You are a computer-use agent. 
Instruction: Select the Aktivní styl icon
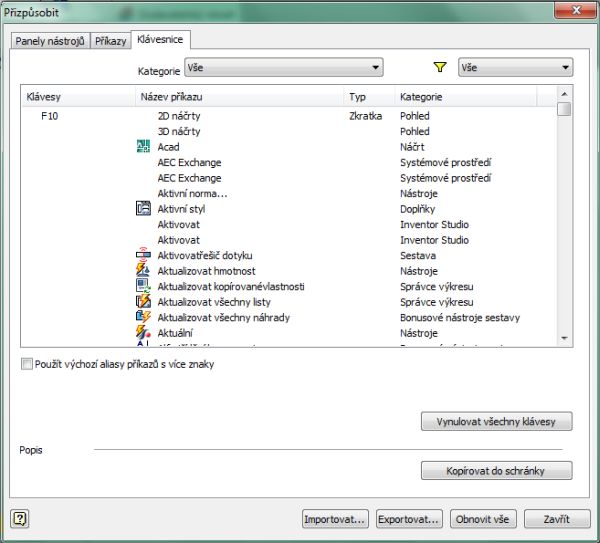[142, 209]
